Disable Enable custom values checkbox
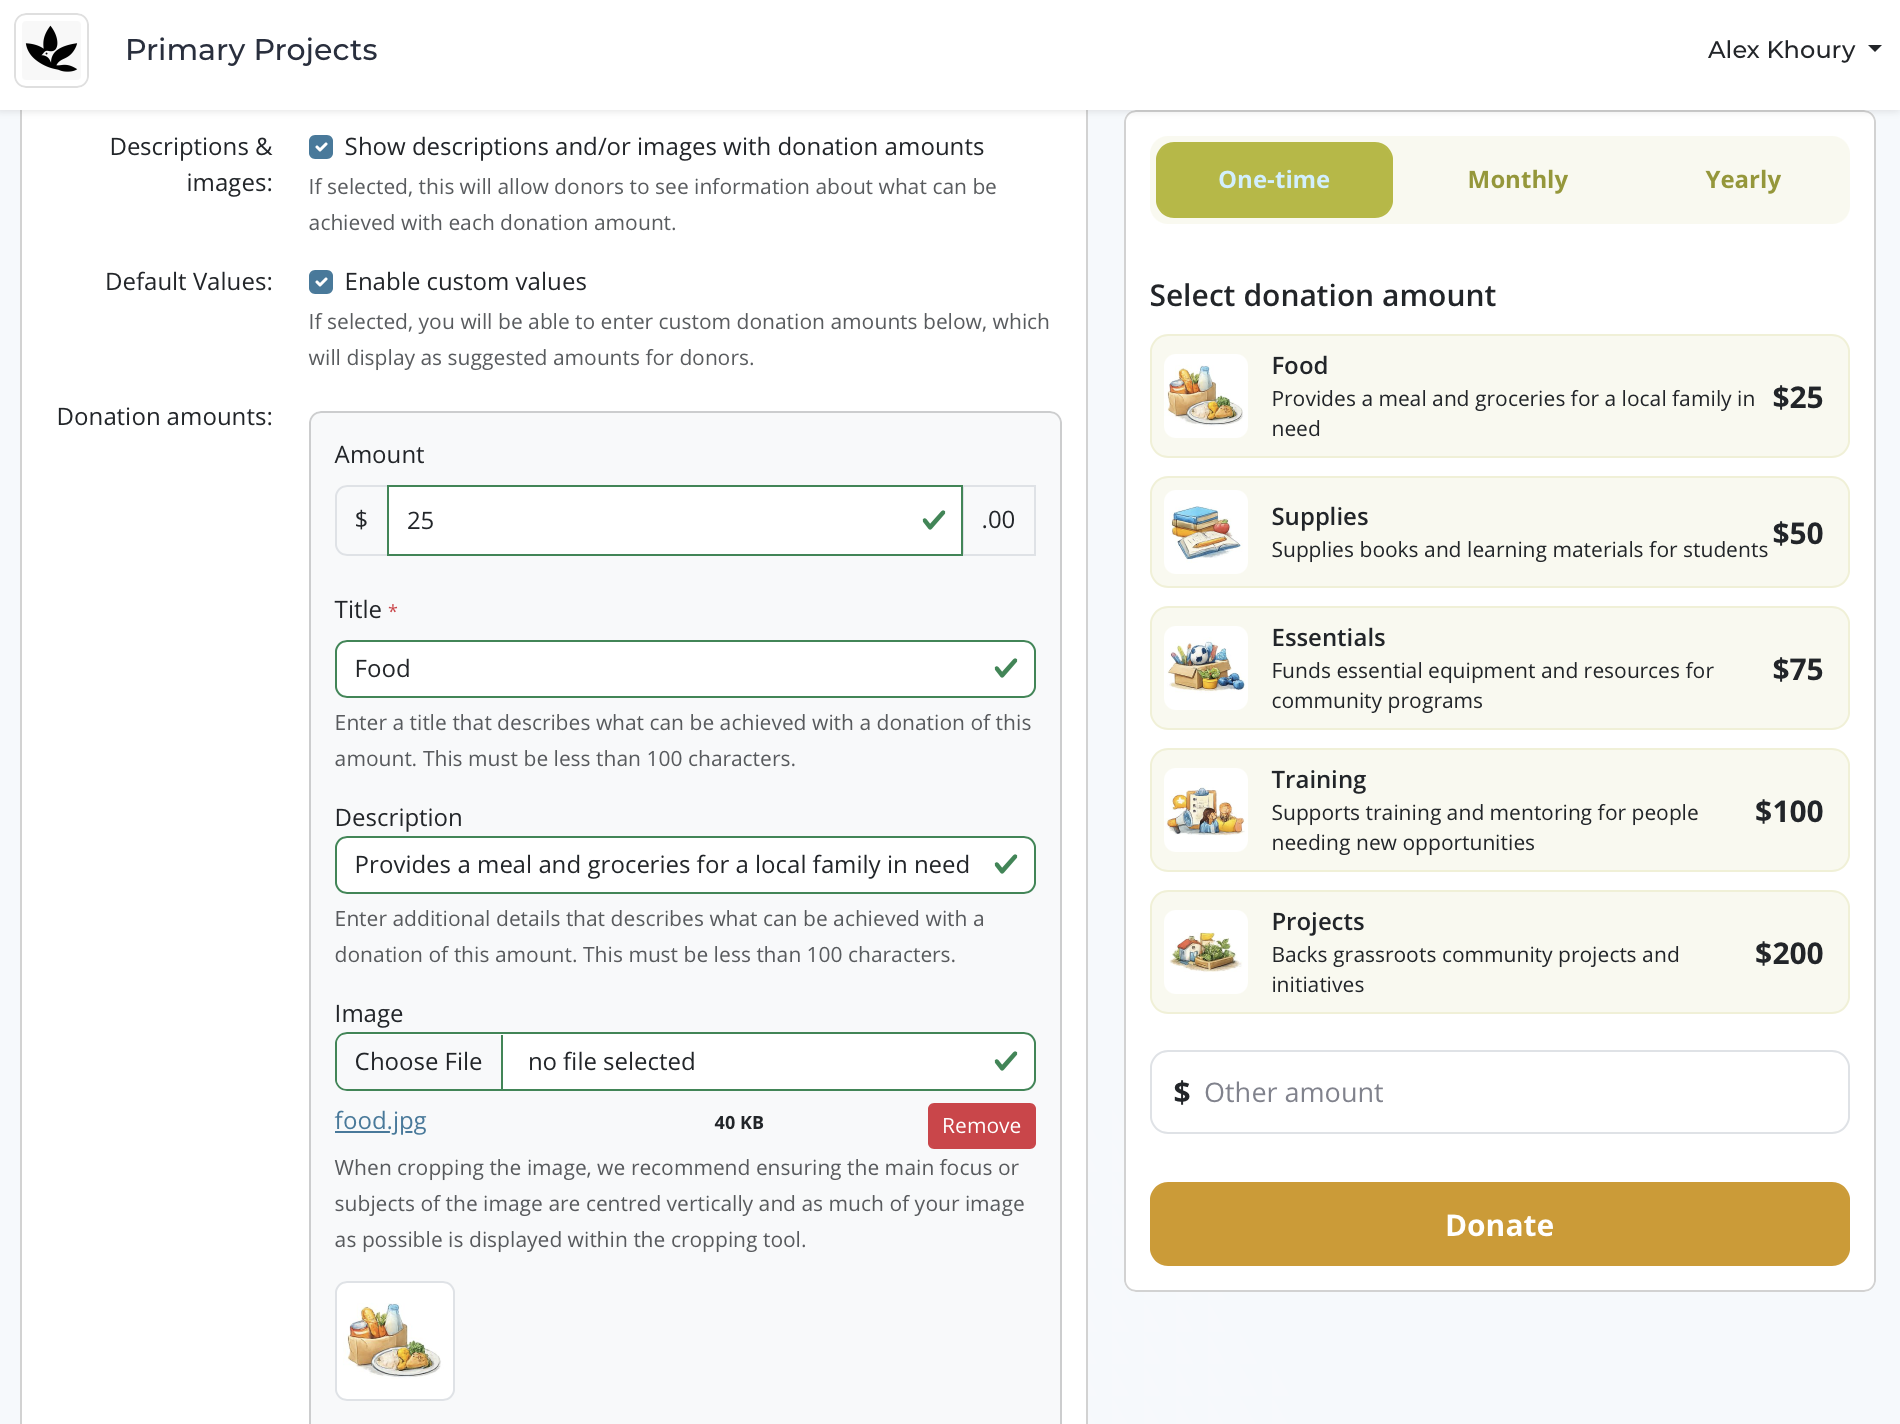Screen dimensions: 1900x1424 coord(320,282)
